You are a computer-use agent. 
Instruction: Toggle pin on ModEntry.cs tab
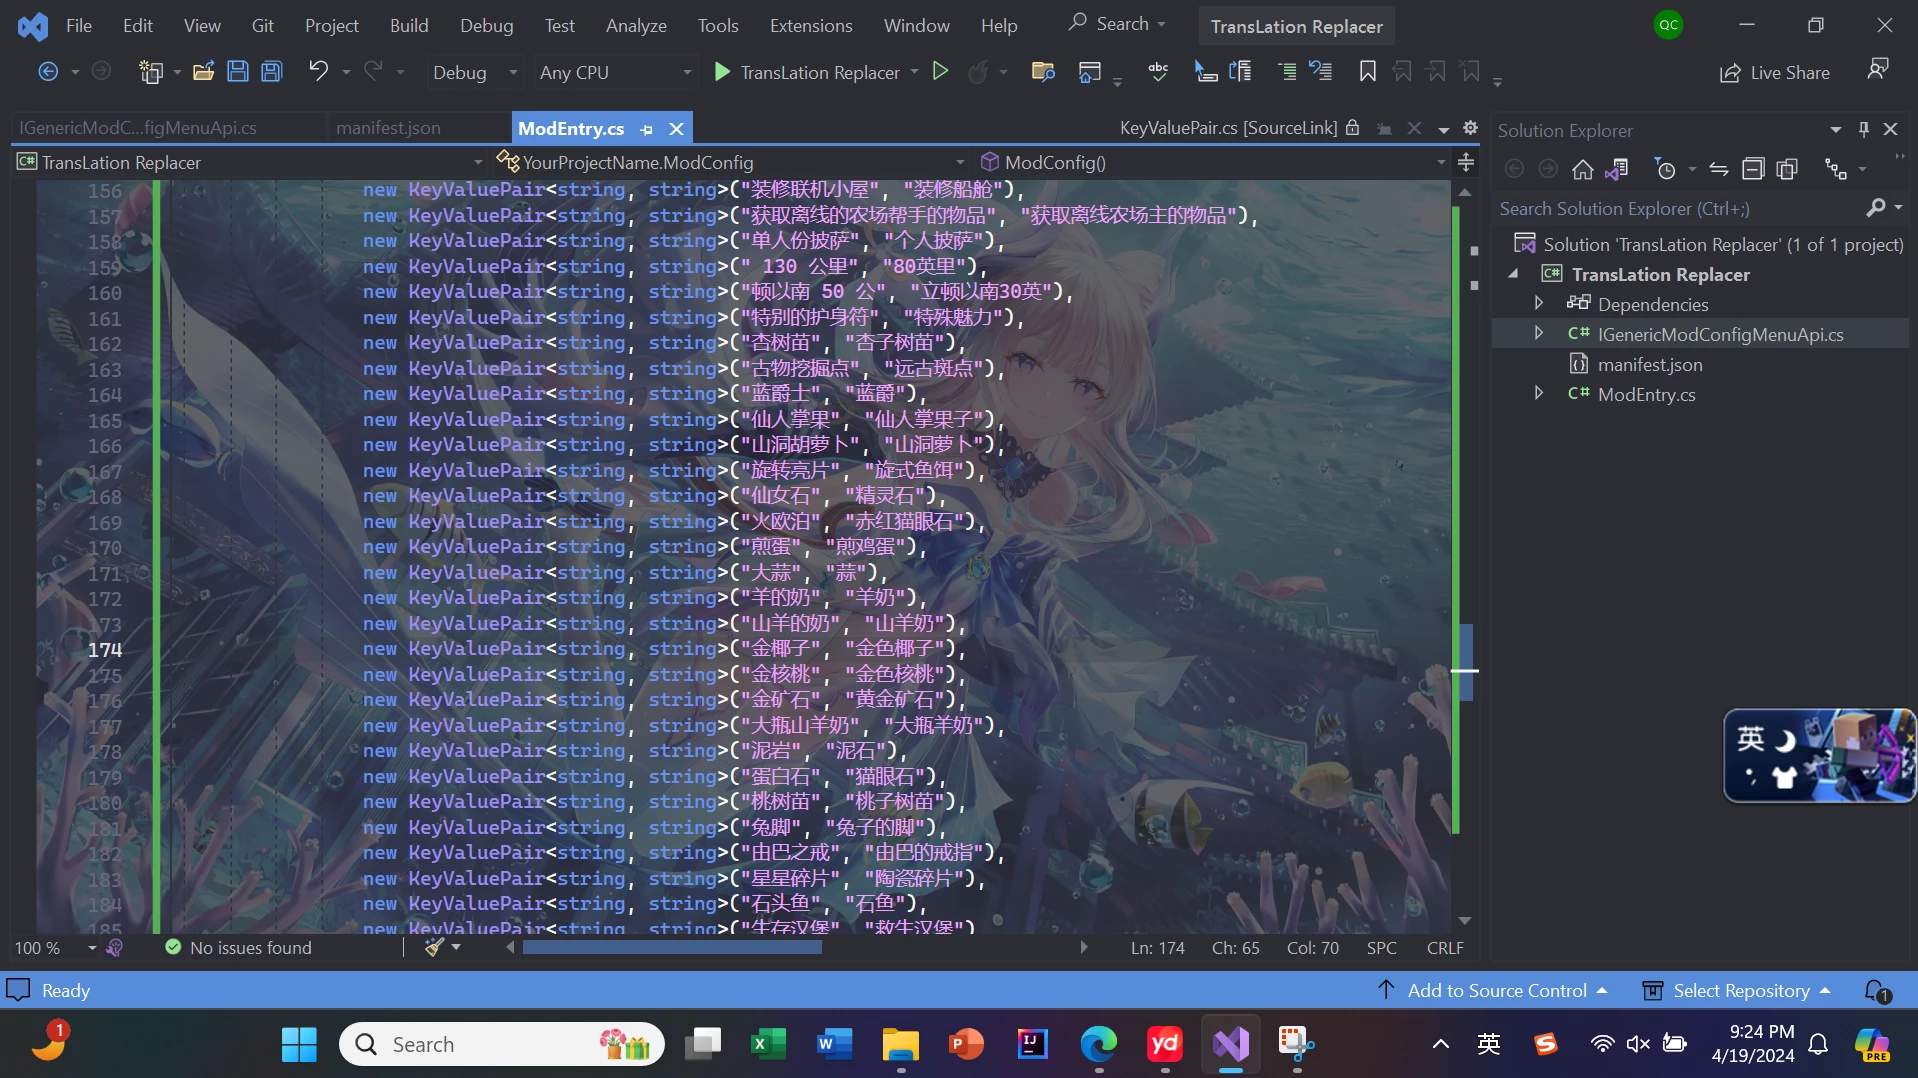(647, 129)
